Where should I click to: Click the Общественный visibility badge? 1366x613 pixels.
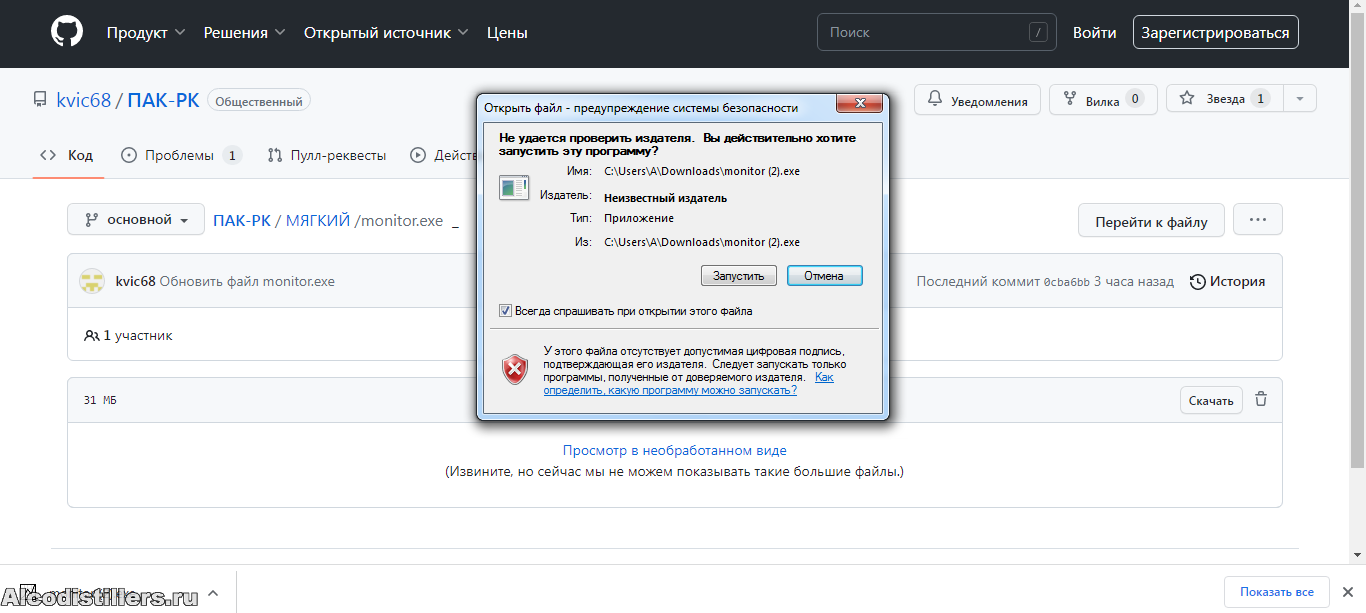tap(259, 101)
